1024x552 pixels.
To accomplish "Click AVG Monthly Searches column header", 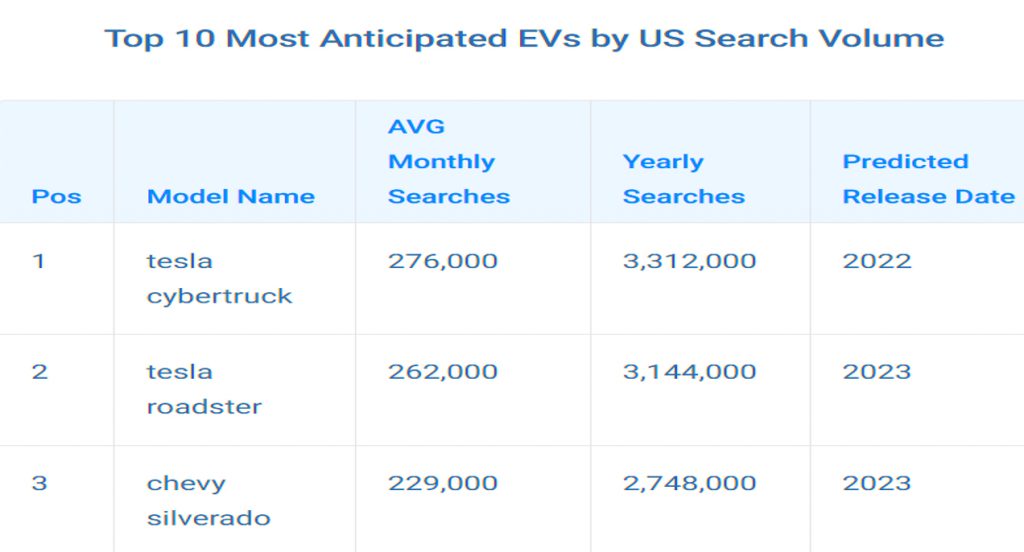I will tap(449, 162).
